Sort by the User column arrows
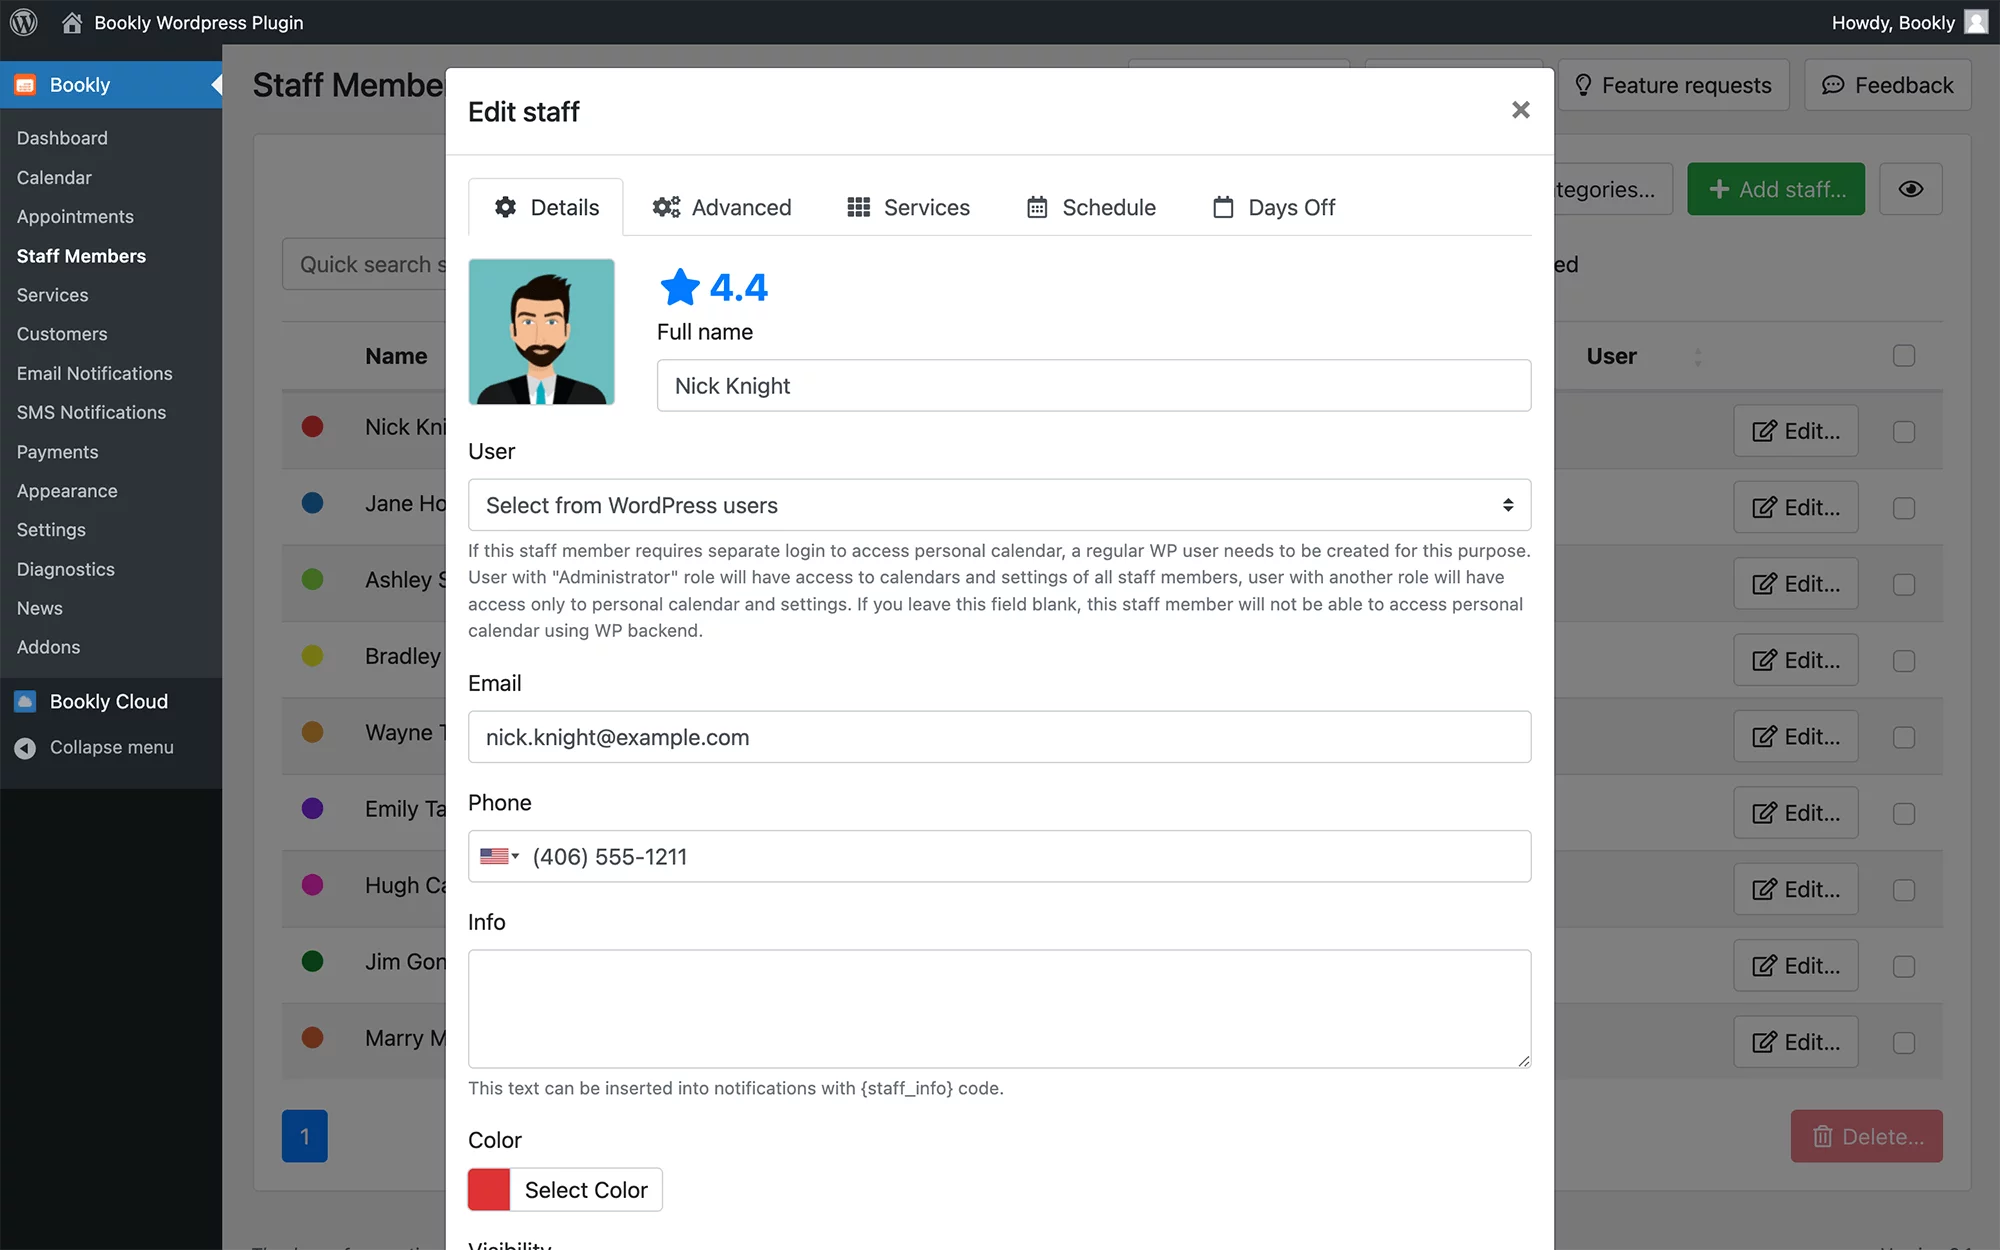 1697,357
